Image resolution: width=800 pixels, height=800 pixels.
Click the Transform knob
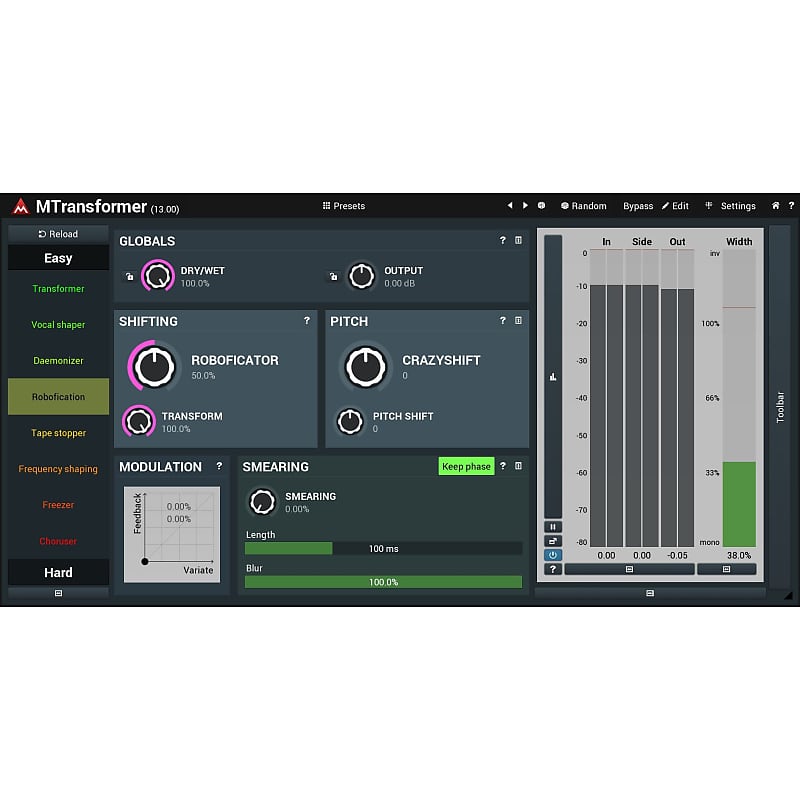coord(140,421)
